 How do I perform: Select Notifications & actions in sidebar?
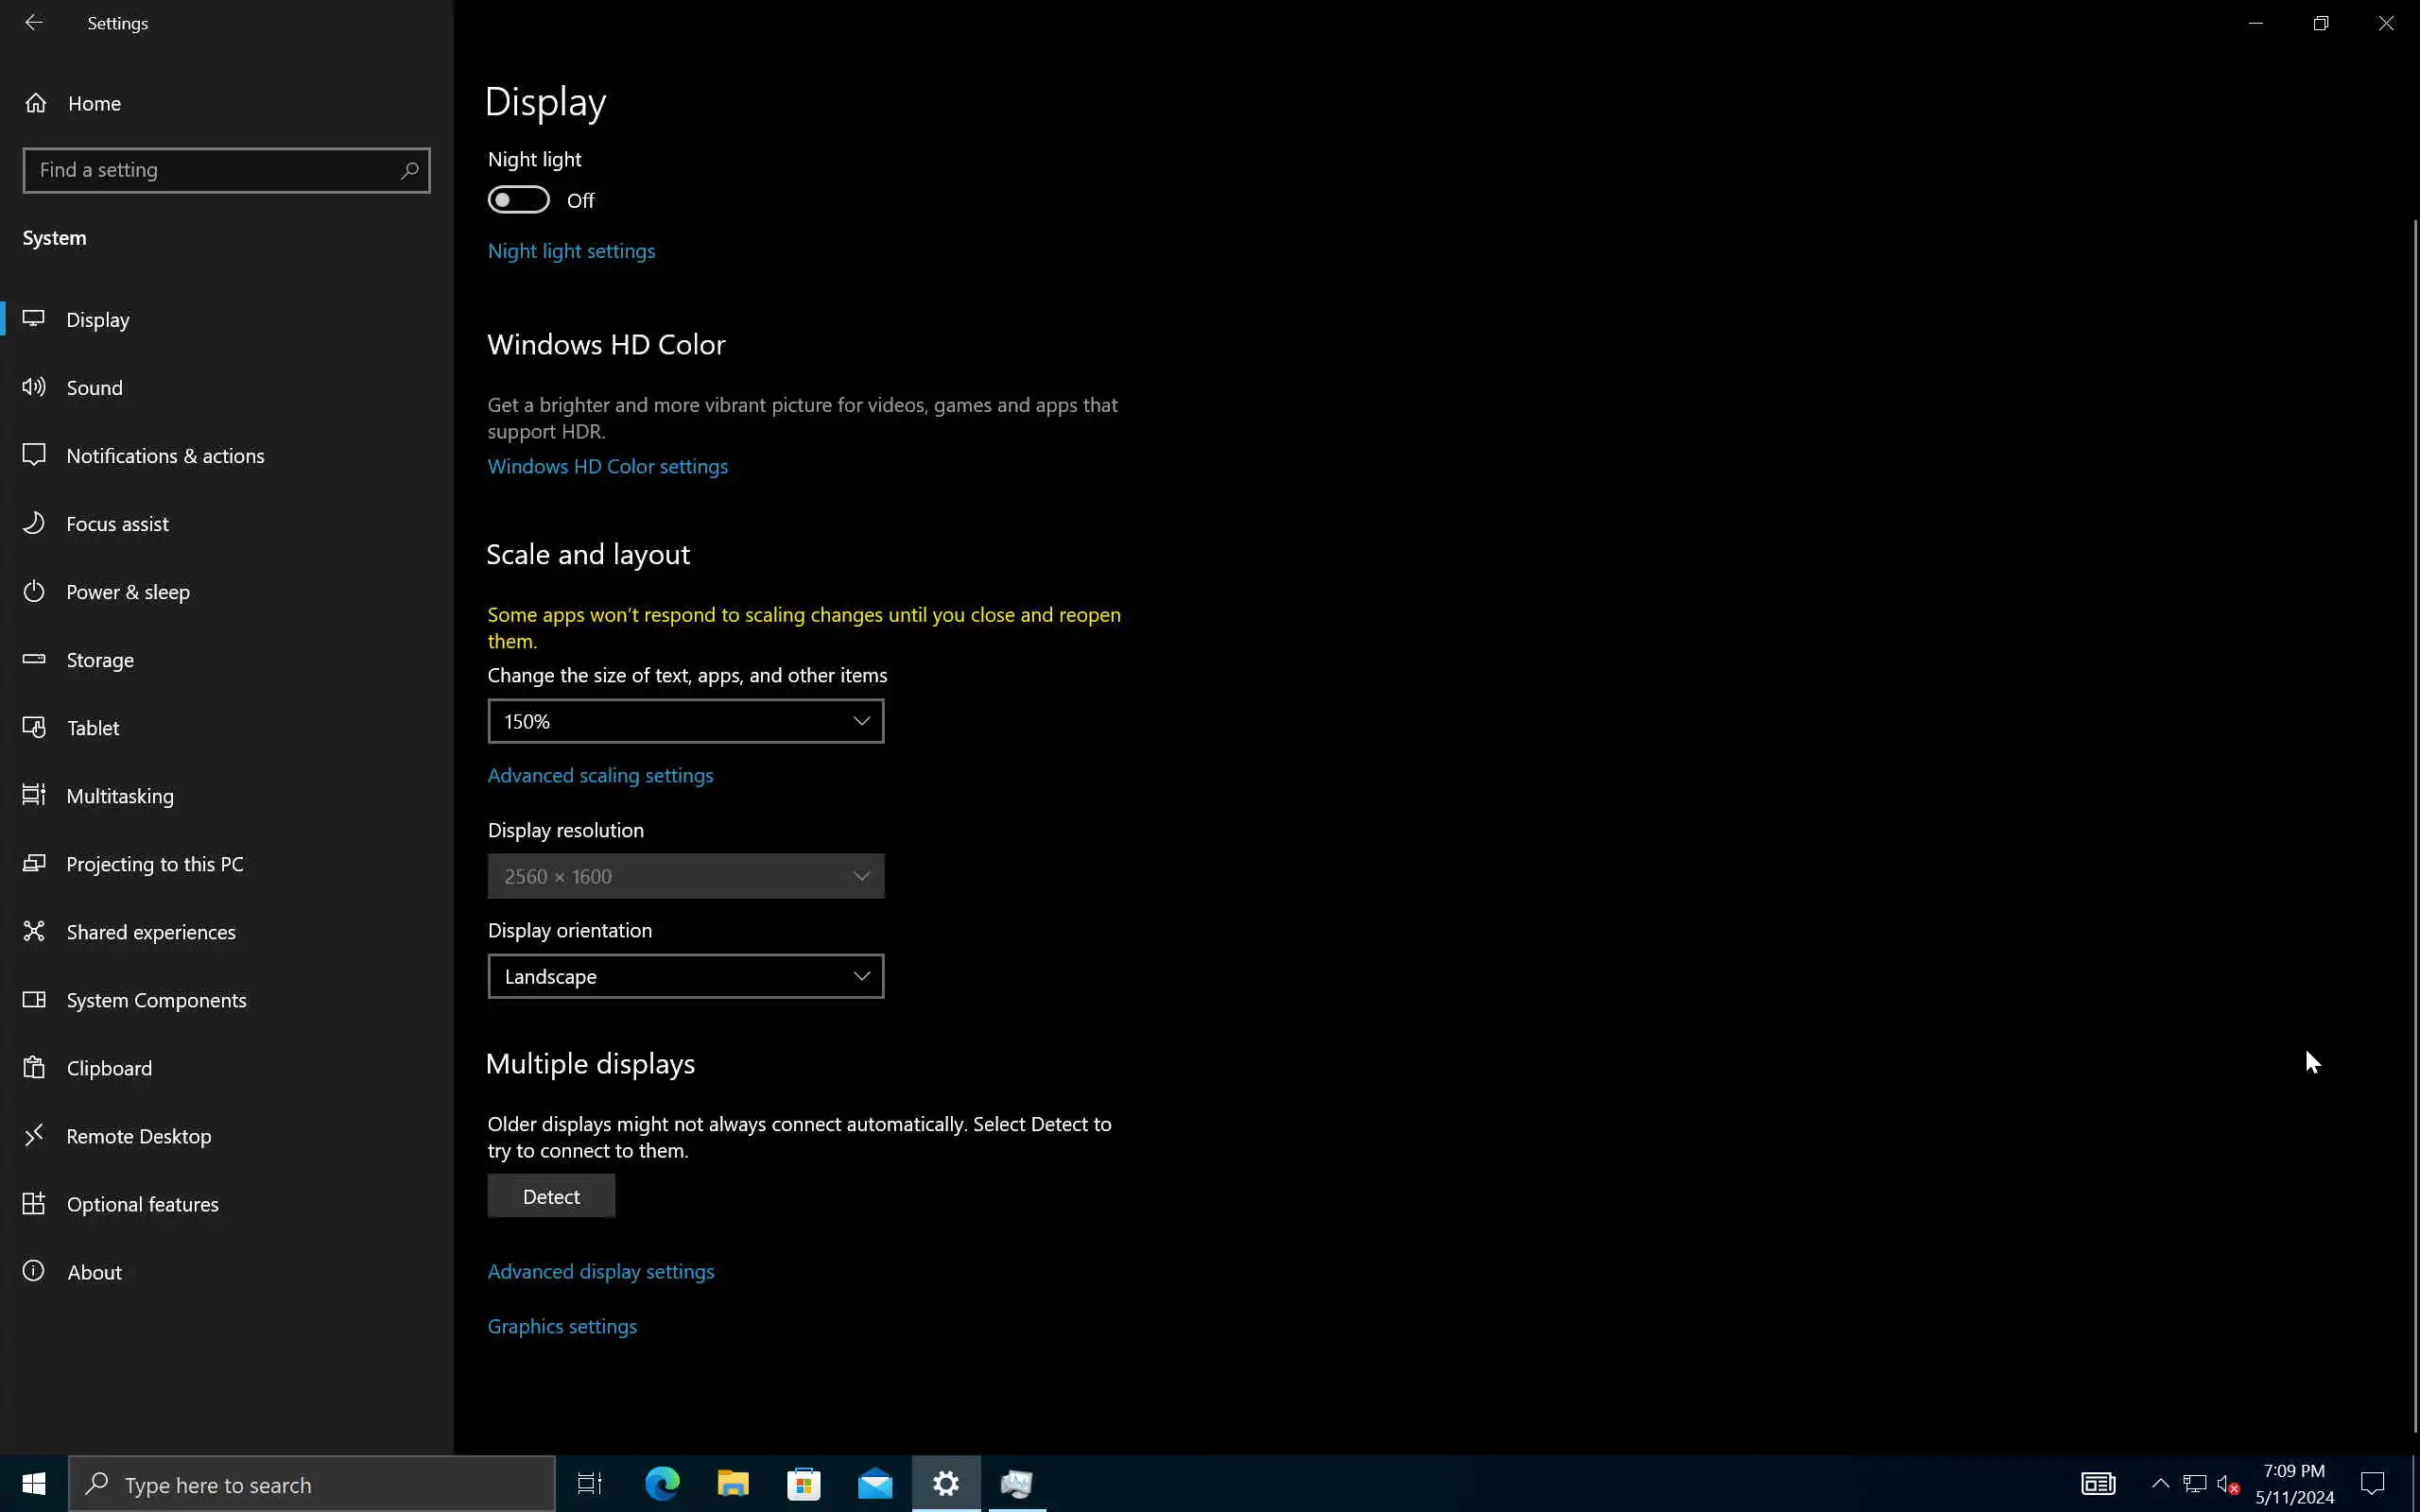tap(165, 456)
